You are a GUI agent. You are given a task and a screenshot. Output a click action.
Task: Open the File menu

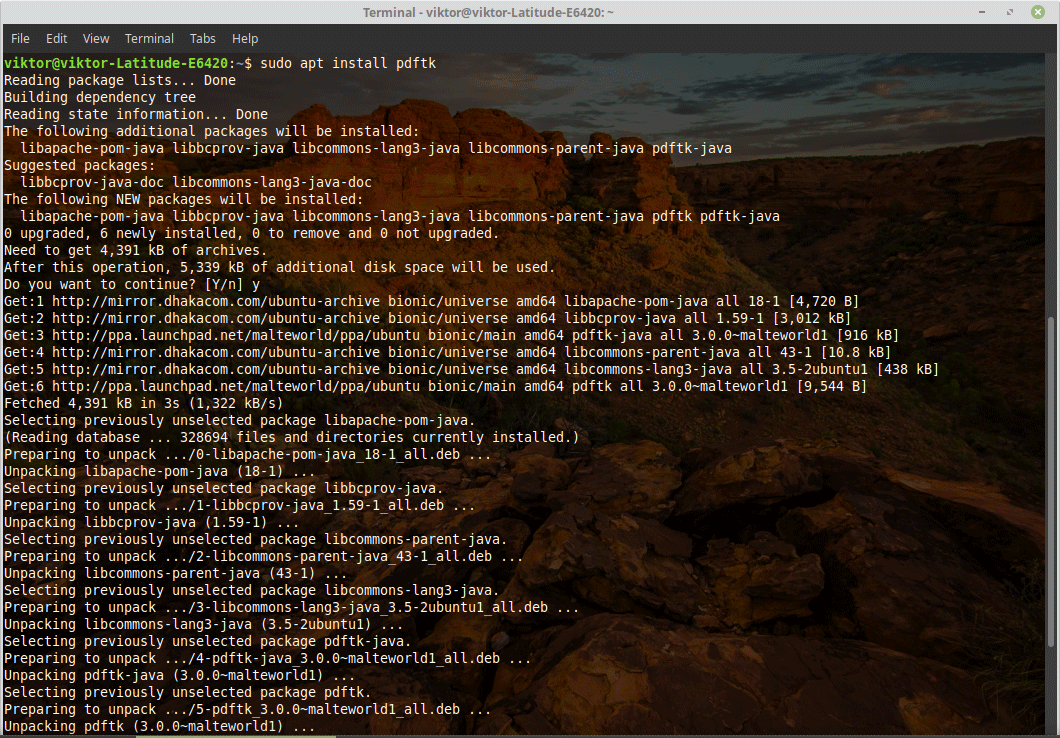20,39
